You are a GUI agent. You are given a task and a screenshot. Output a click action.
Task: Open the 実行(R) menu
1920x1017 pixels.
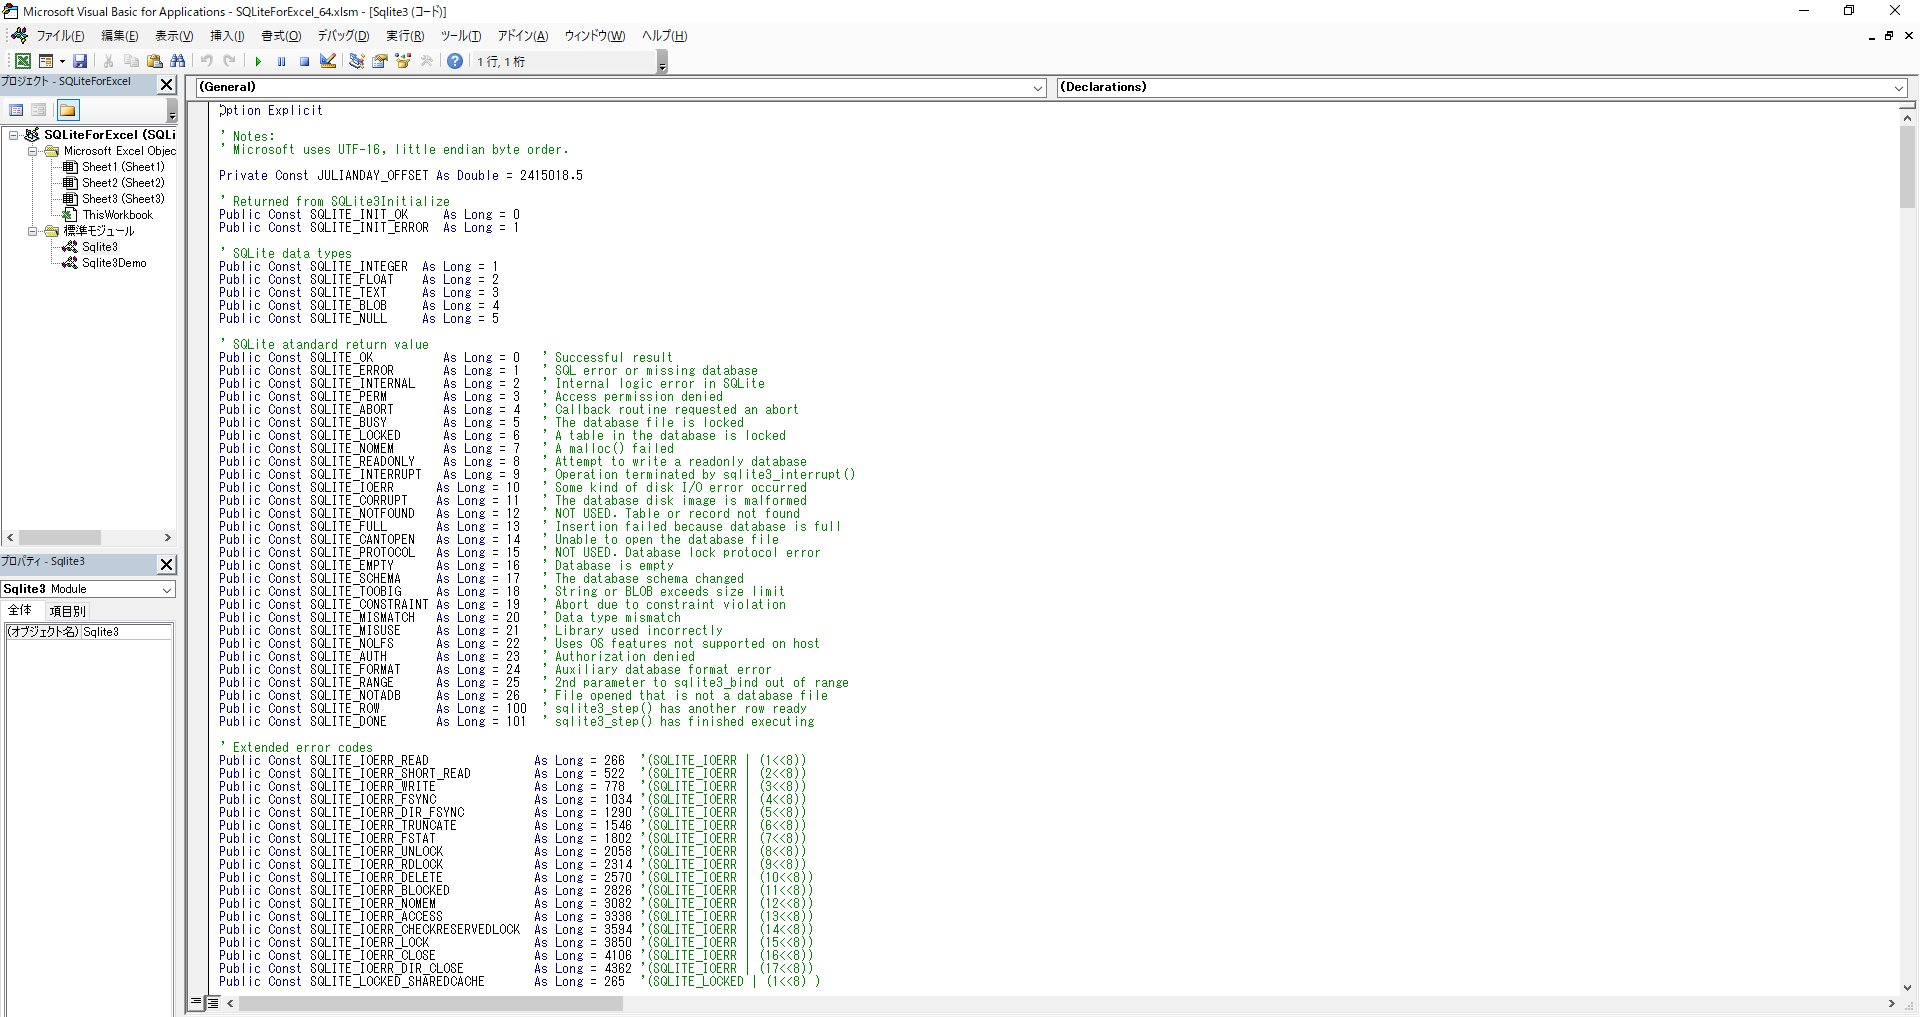click(405, 36)
